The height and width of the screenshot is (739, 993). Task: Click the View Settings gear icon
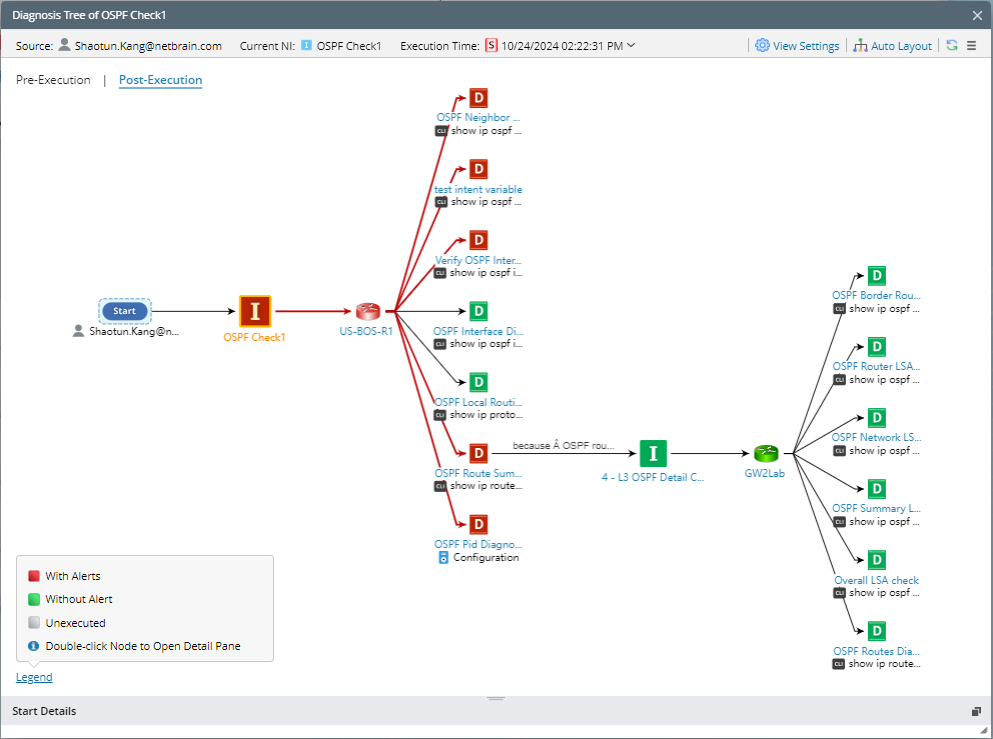(x=762, y=46)
